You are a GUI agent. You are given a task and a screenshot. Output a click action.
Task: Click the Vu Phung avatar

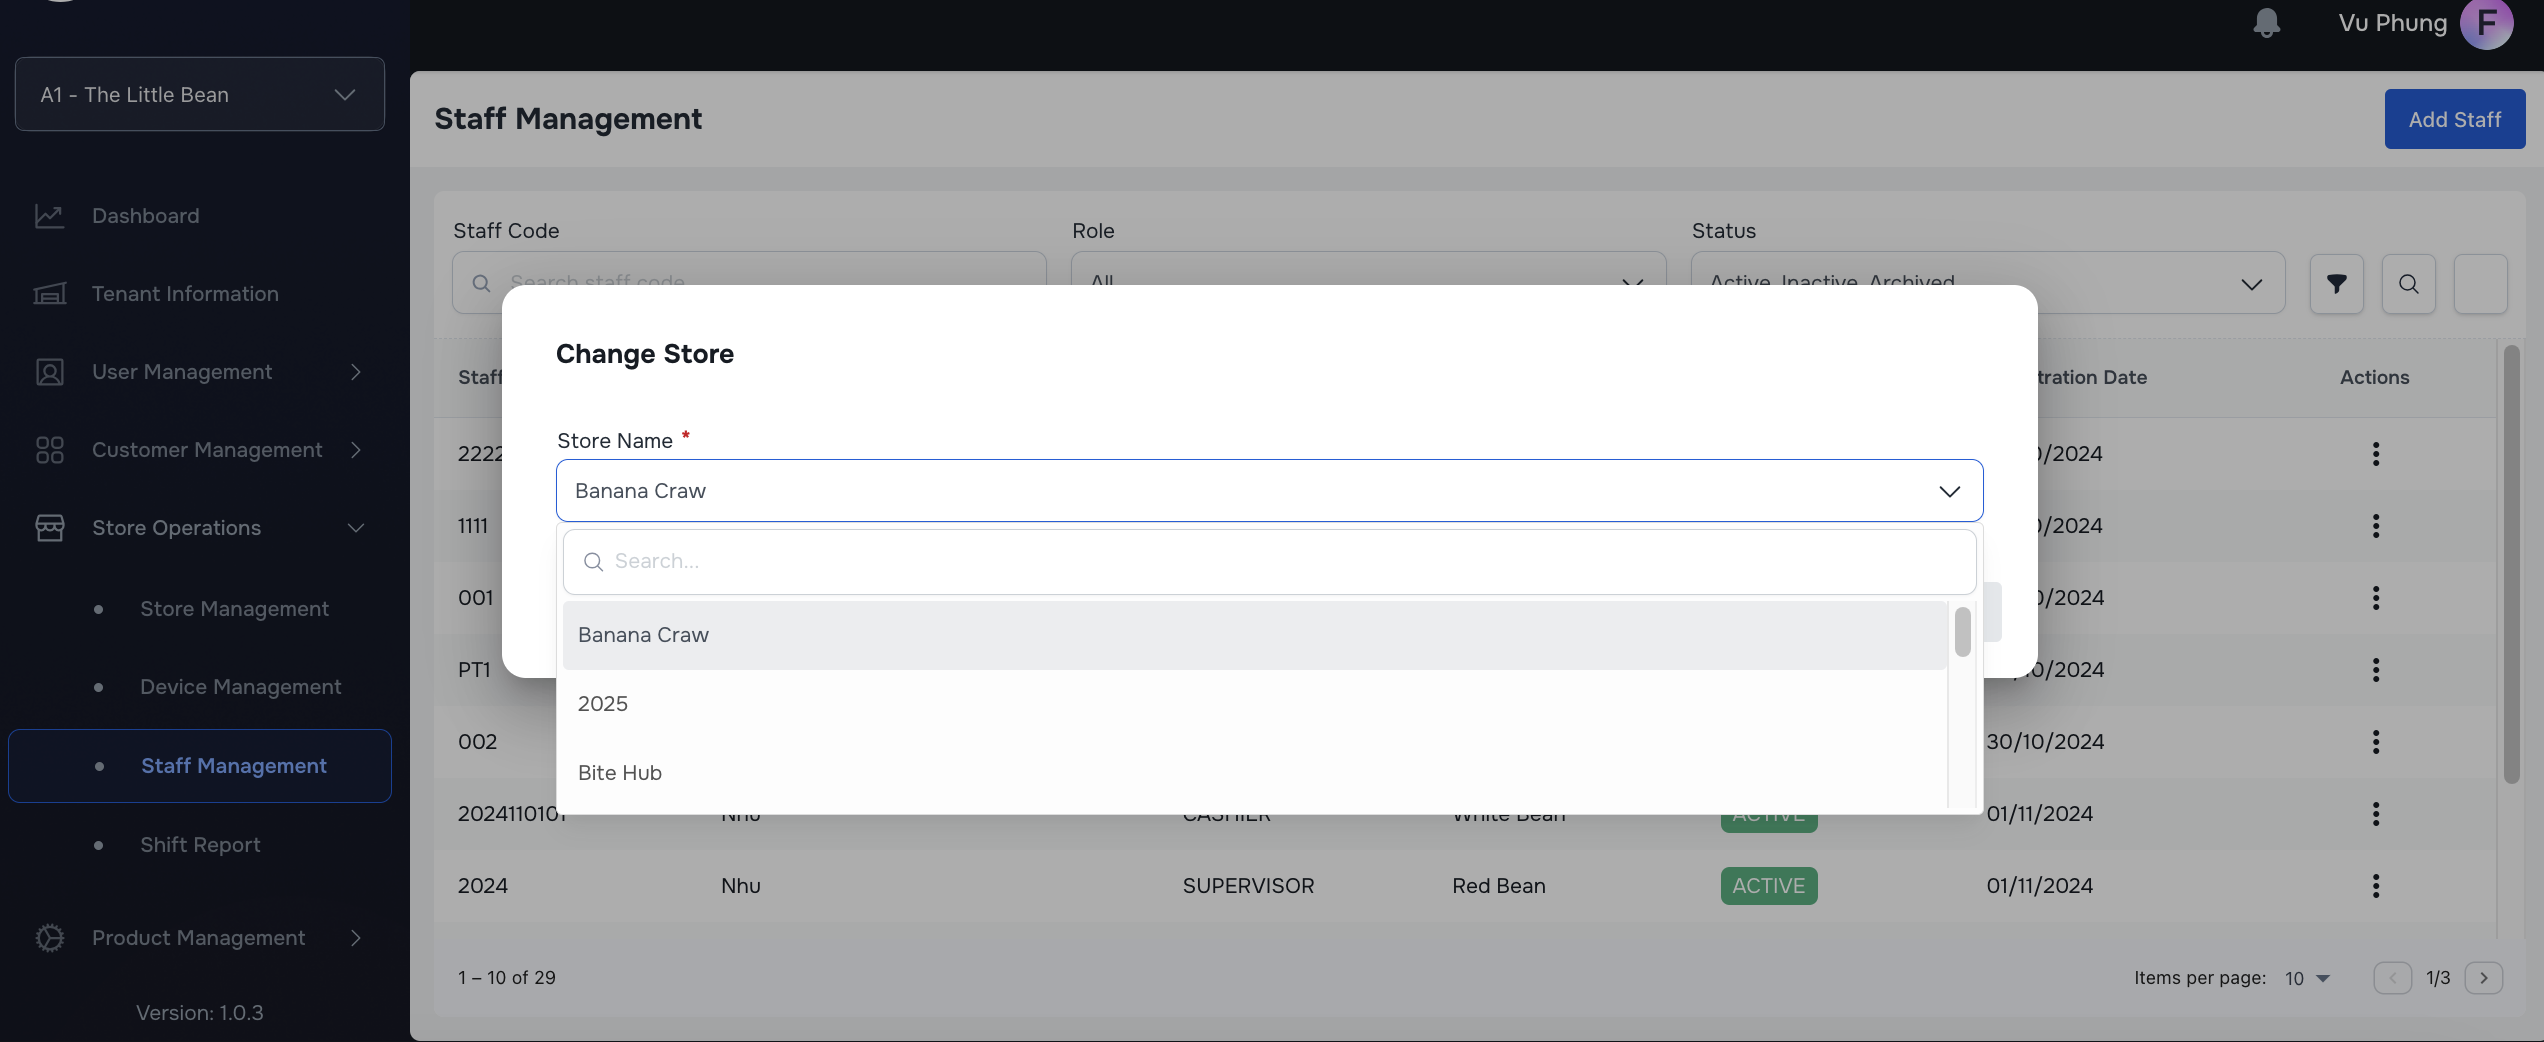pos(2487,22)
